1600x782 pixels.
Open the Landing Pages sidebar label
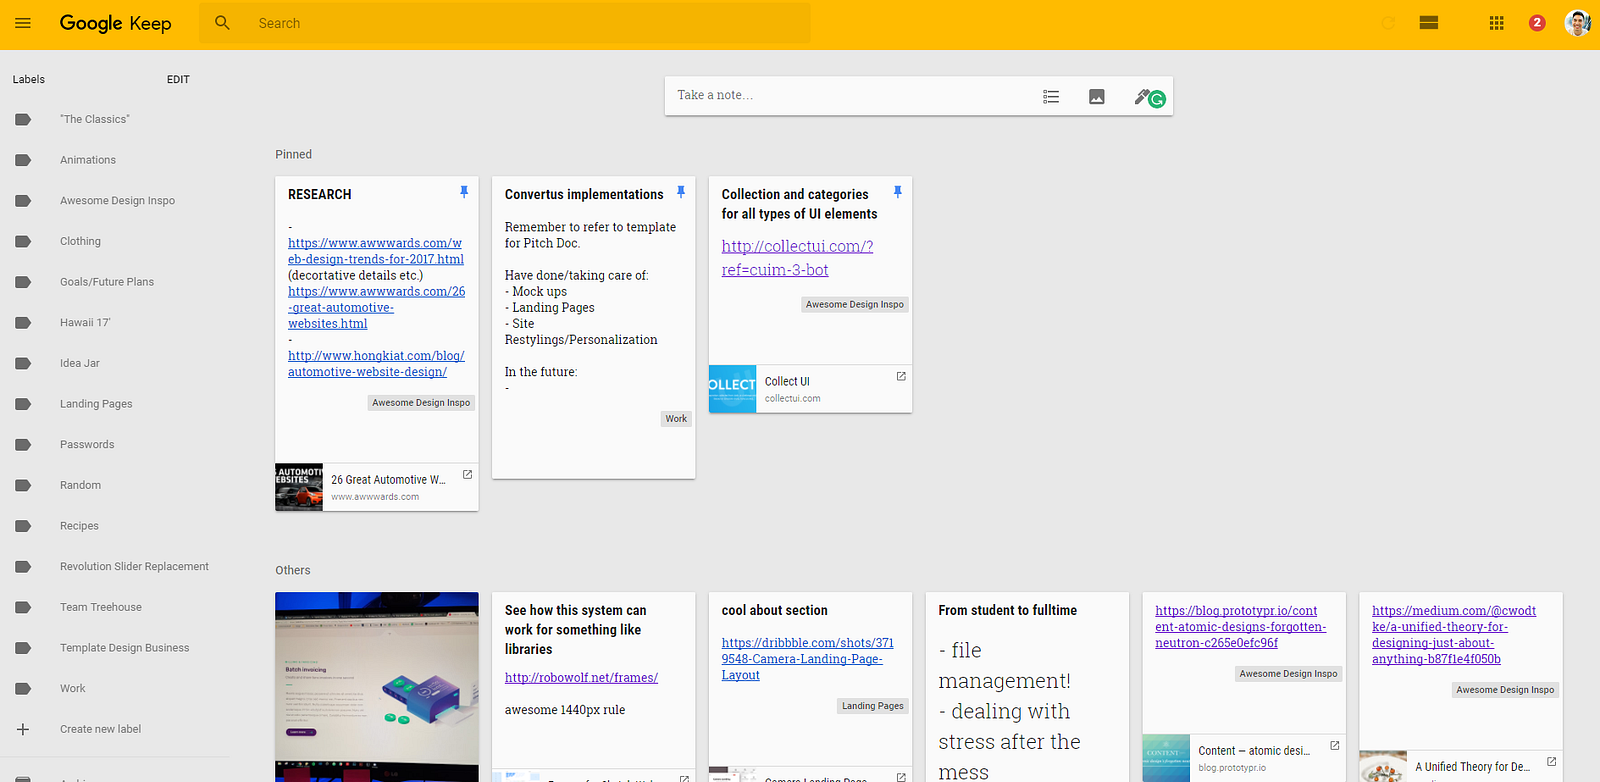coord(96,404)
